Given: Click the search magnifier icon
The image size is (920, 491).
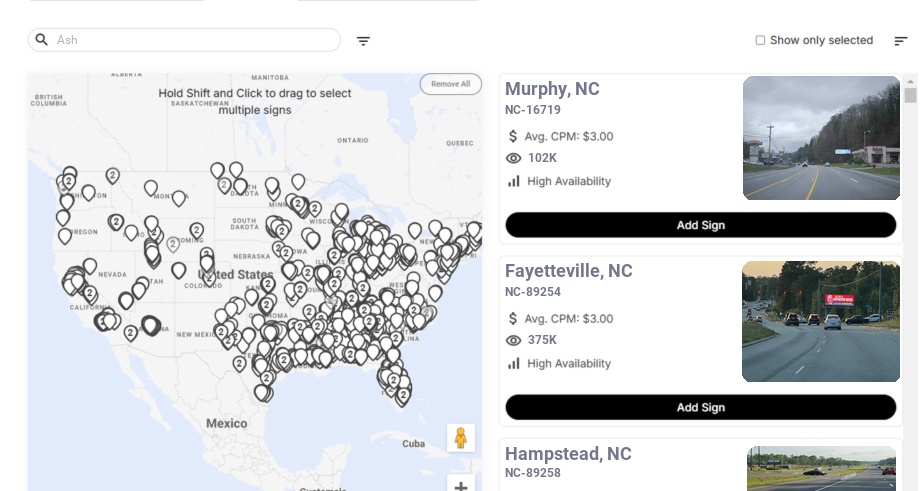Looking at the screenshot, I should [x=41, y=40].
